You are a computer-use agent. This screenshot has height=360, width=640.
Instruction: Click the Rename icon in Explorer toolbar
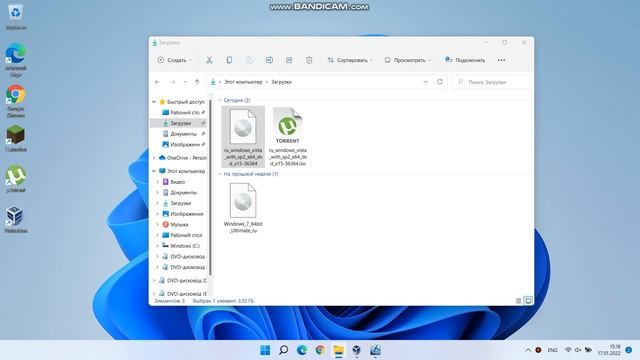269,60
